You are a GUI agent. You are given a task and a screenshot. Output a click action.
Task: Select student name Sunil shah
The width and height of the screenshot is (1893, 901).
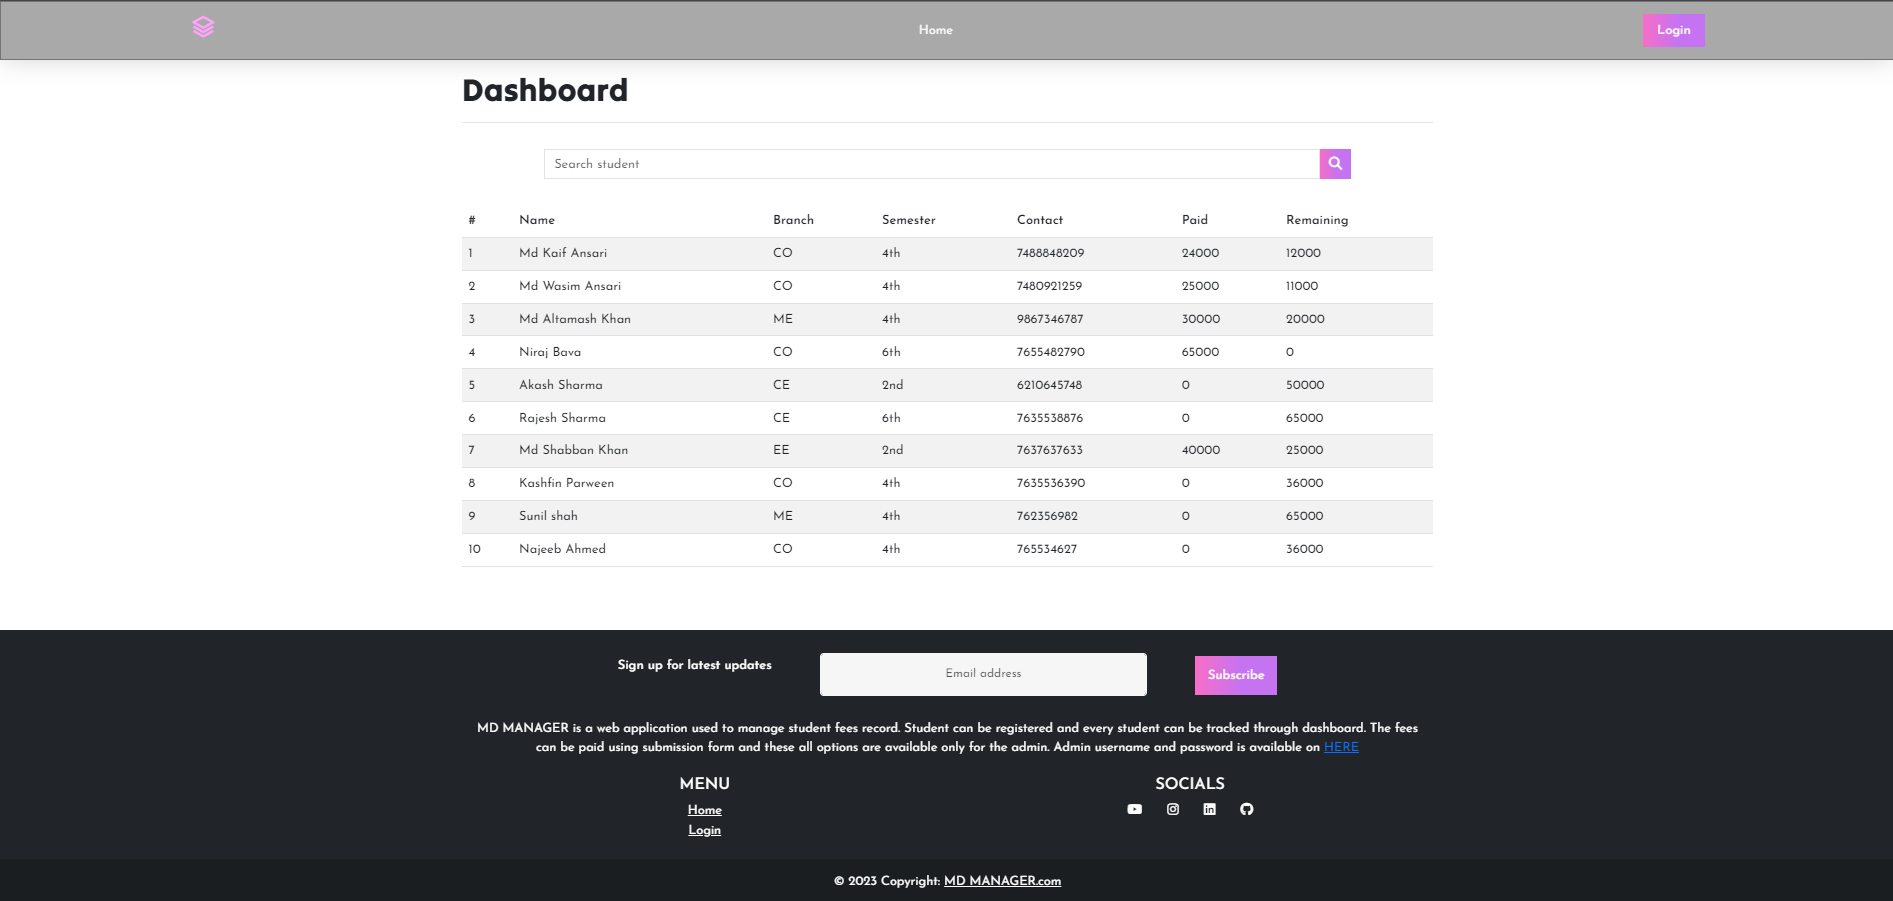[x=548, y=516]
